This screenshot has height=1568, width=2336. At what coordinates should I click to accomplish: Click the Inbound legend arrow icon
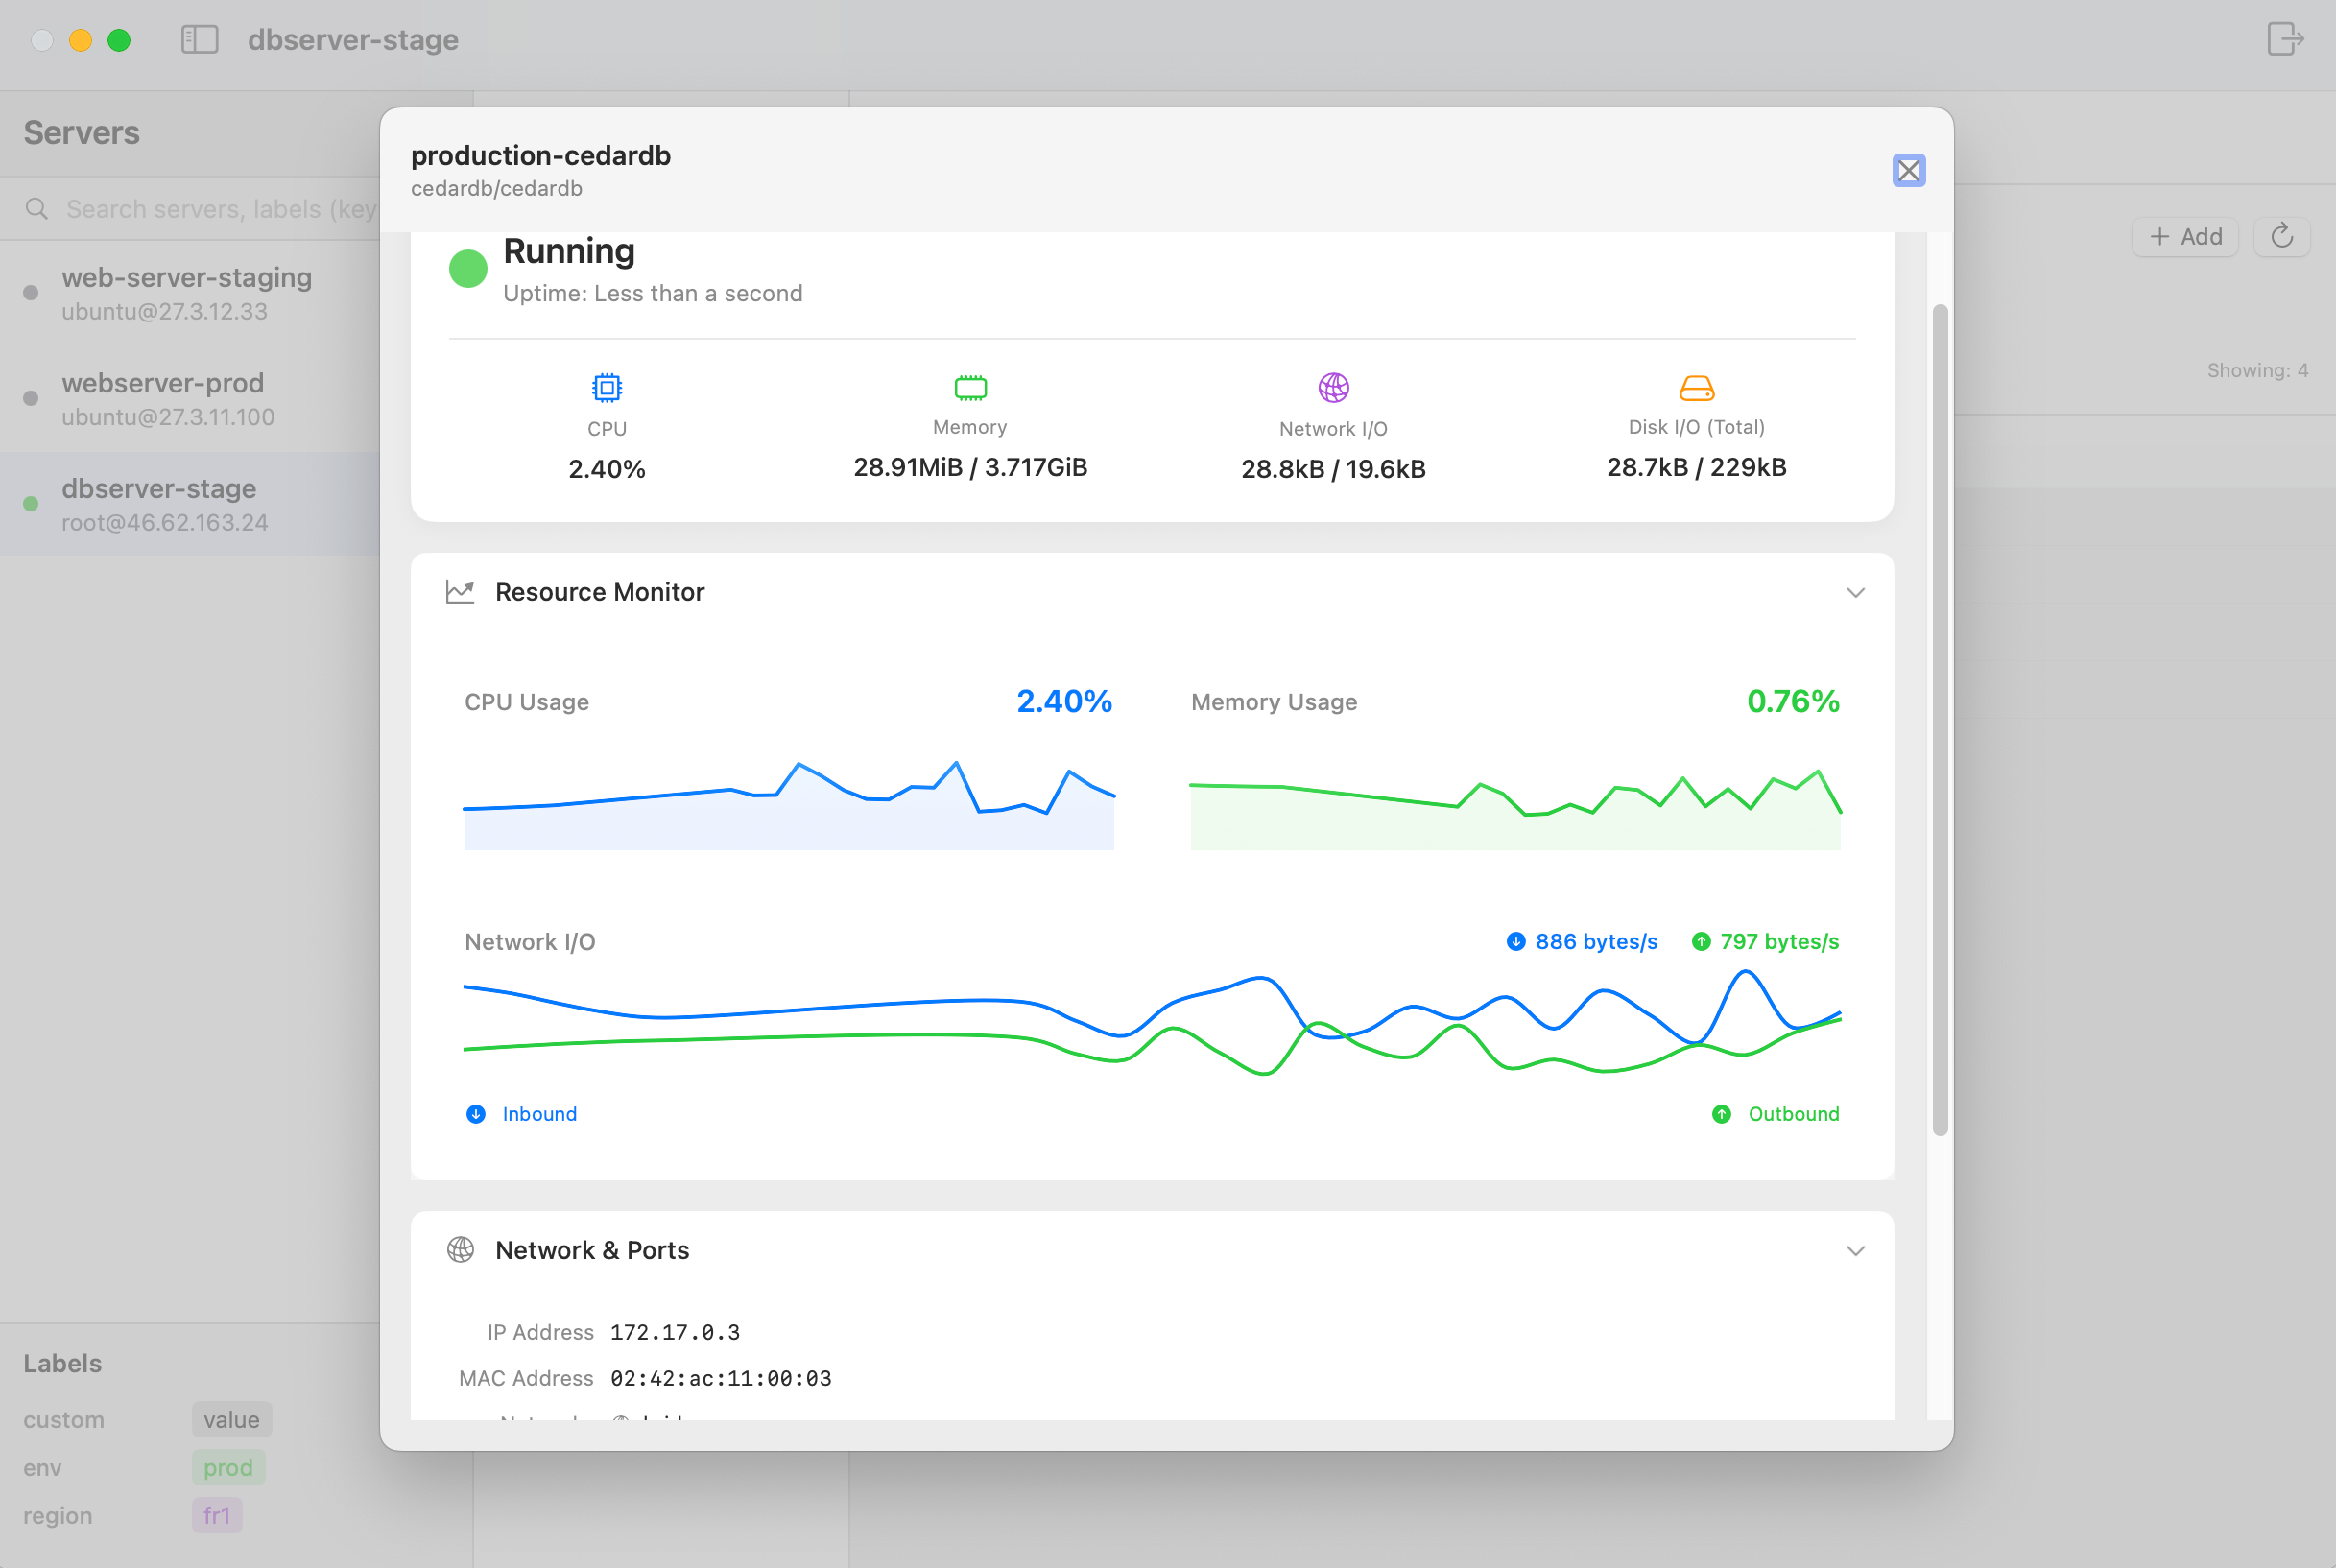click(476, 1114)
